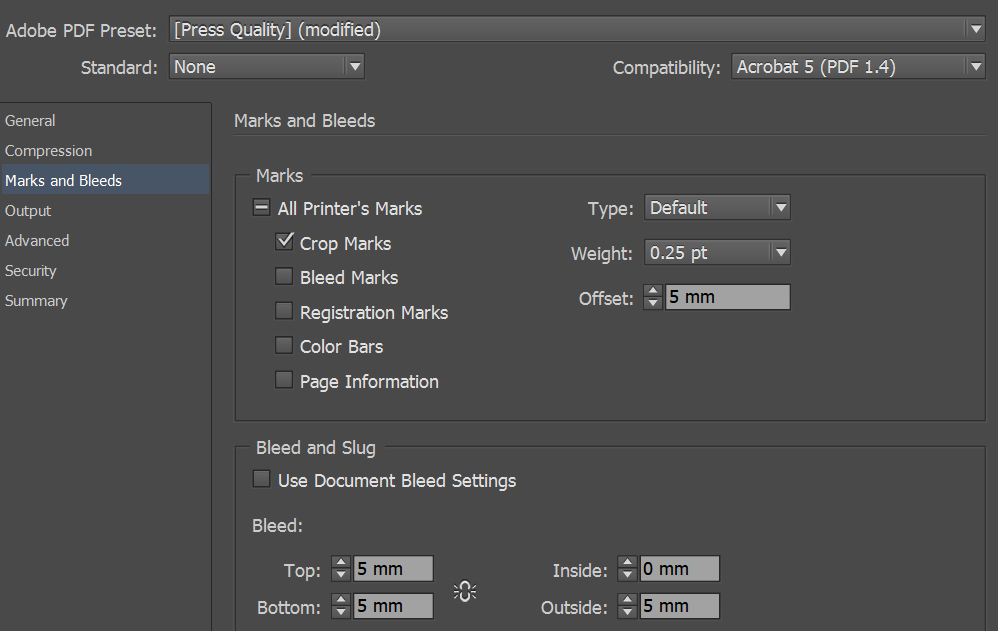Viewport: 998px width, 631px height.
Task: Switch to the Compression section
Action: point(49,151)
